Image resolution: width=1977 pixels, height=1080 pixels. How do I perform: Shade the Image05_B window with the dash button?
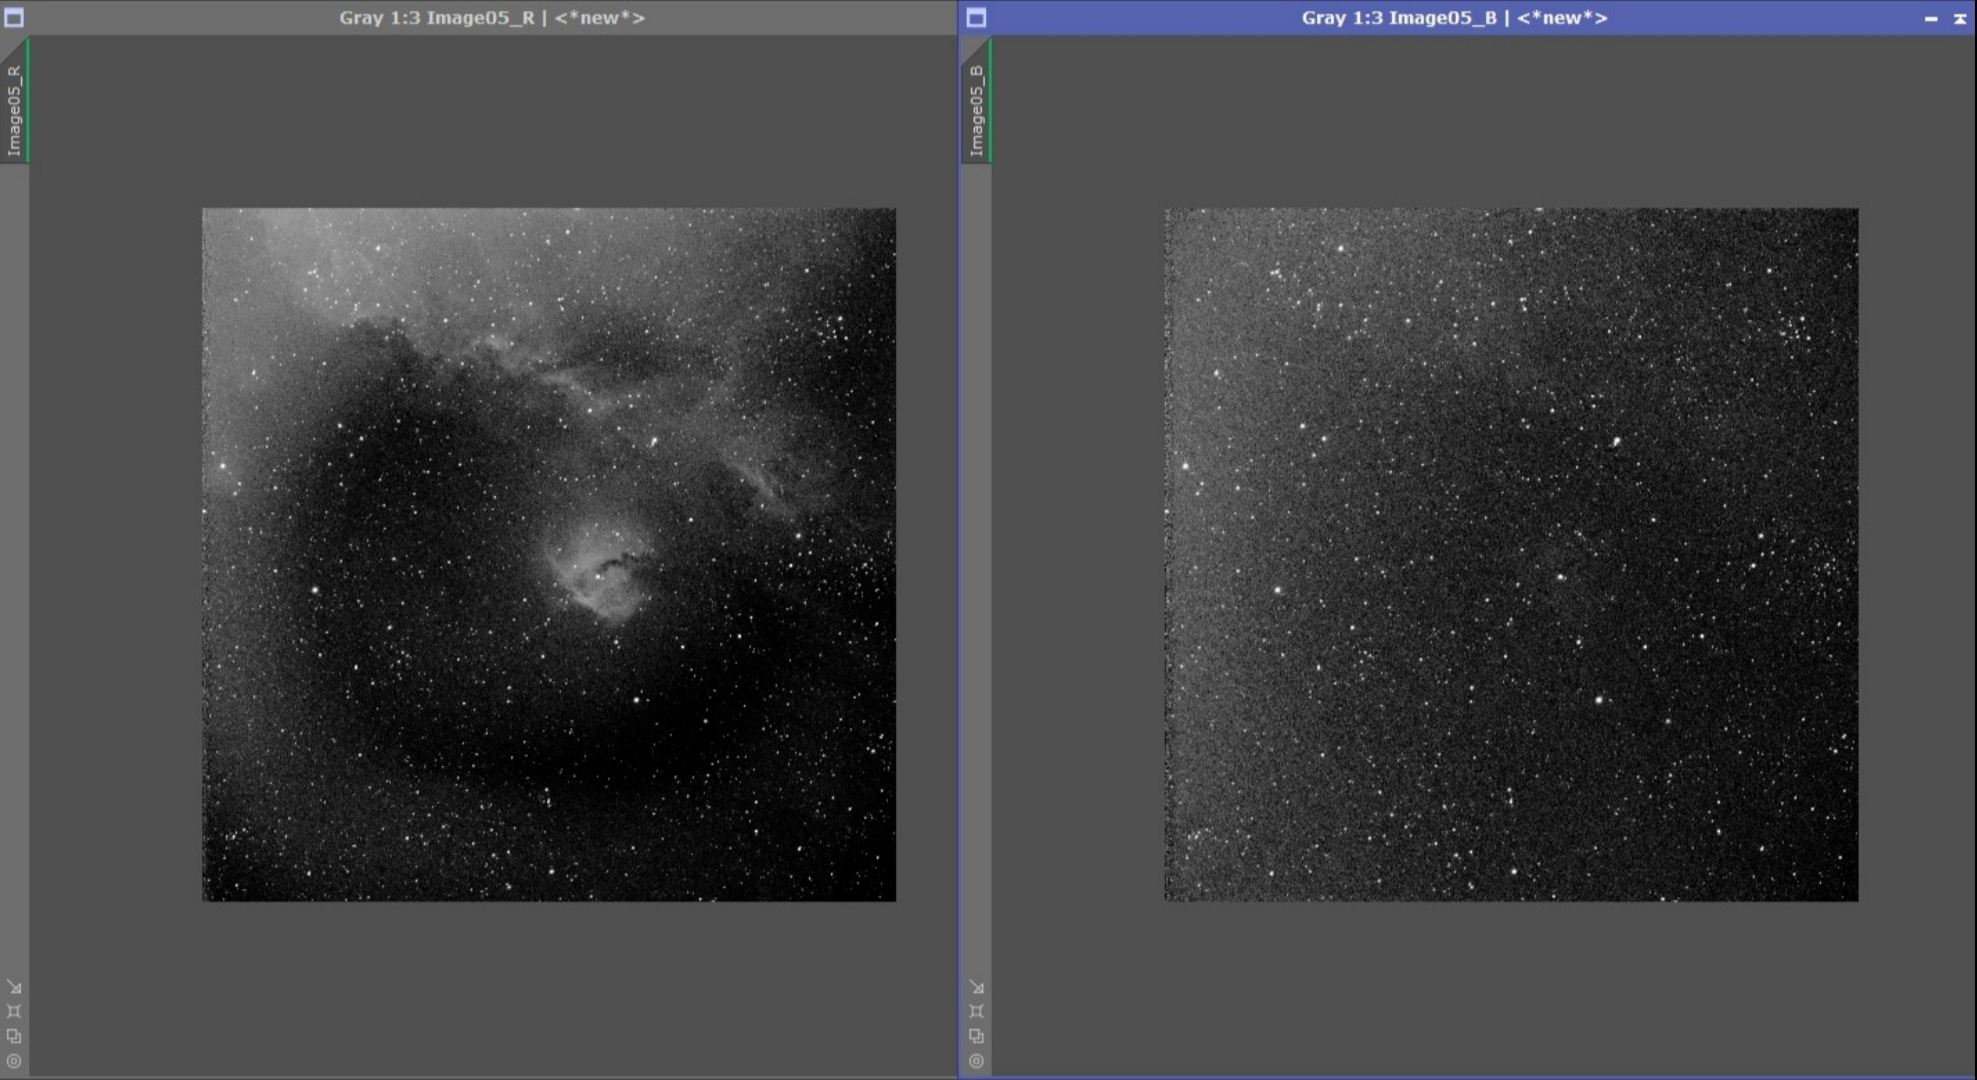tap(1931, 18)
